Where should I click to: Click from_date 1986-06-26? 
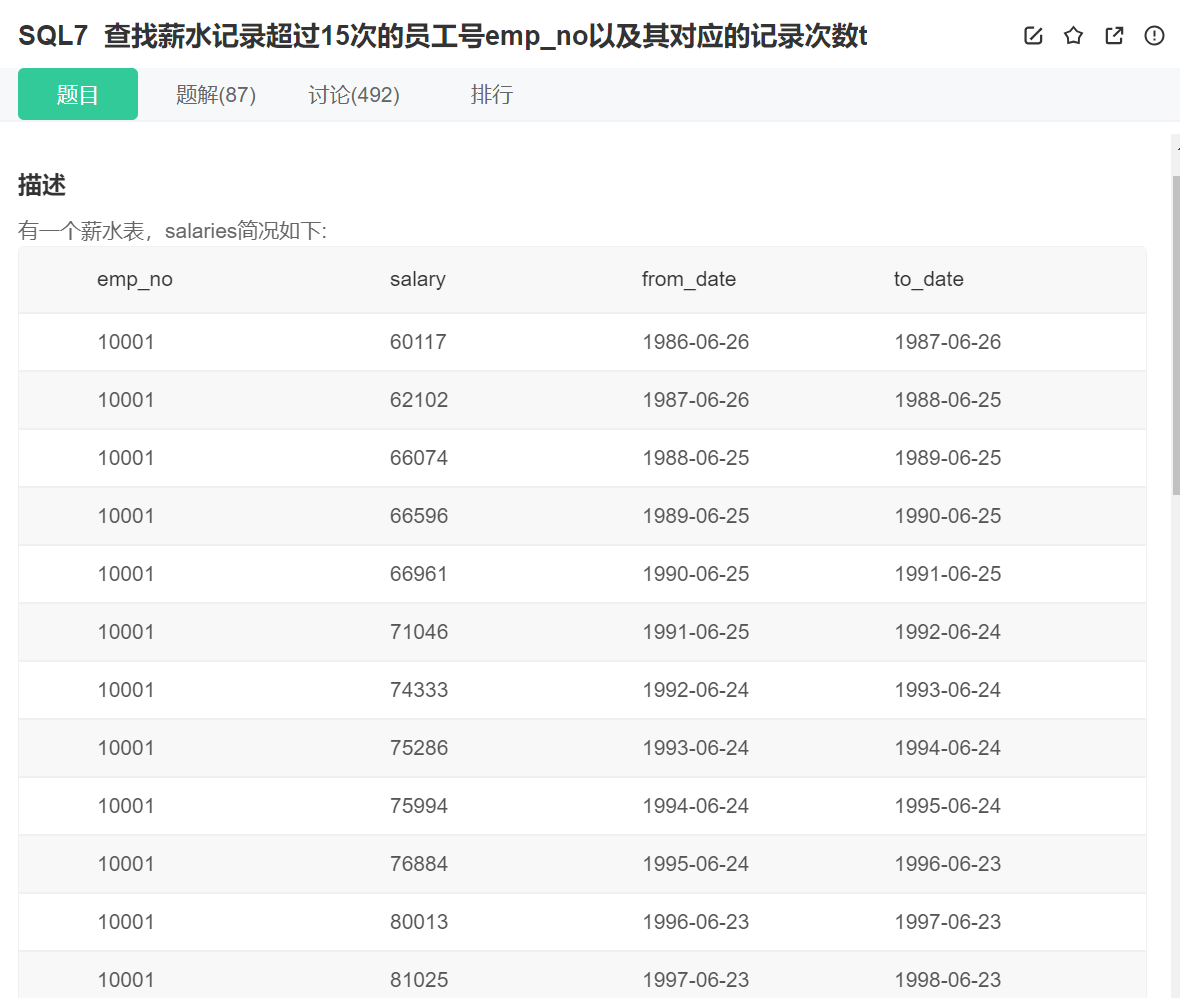point(695,342)
